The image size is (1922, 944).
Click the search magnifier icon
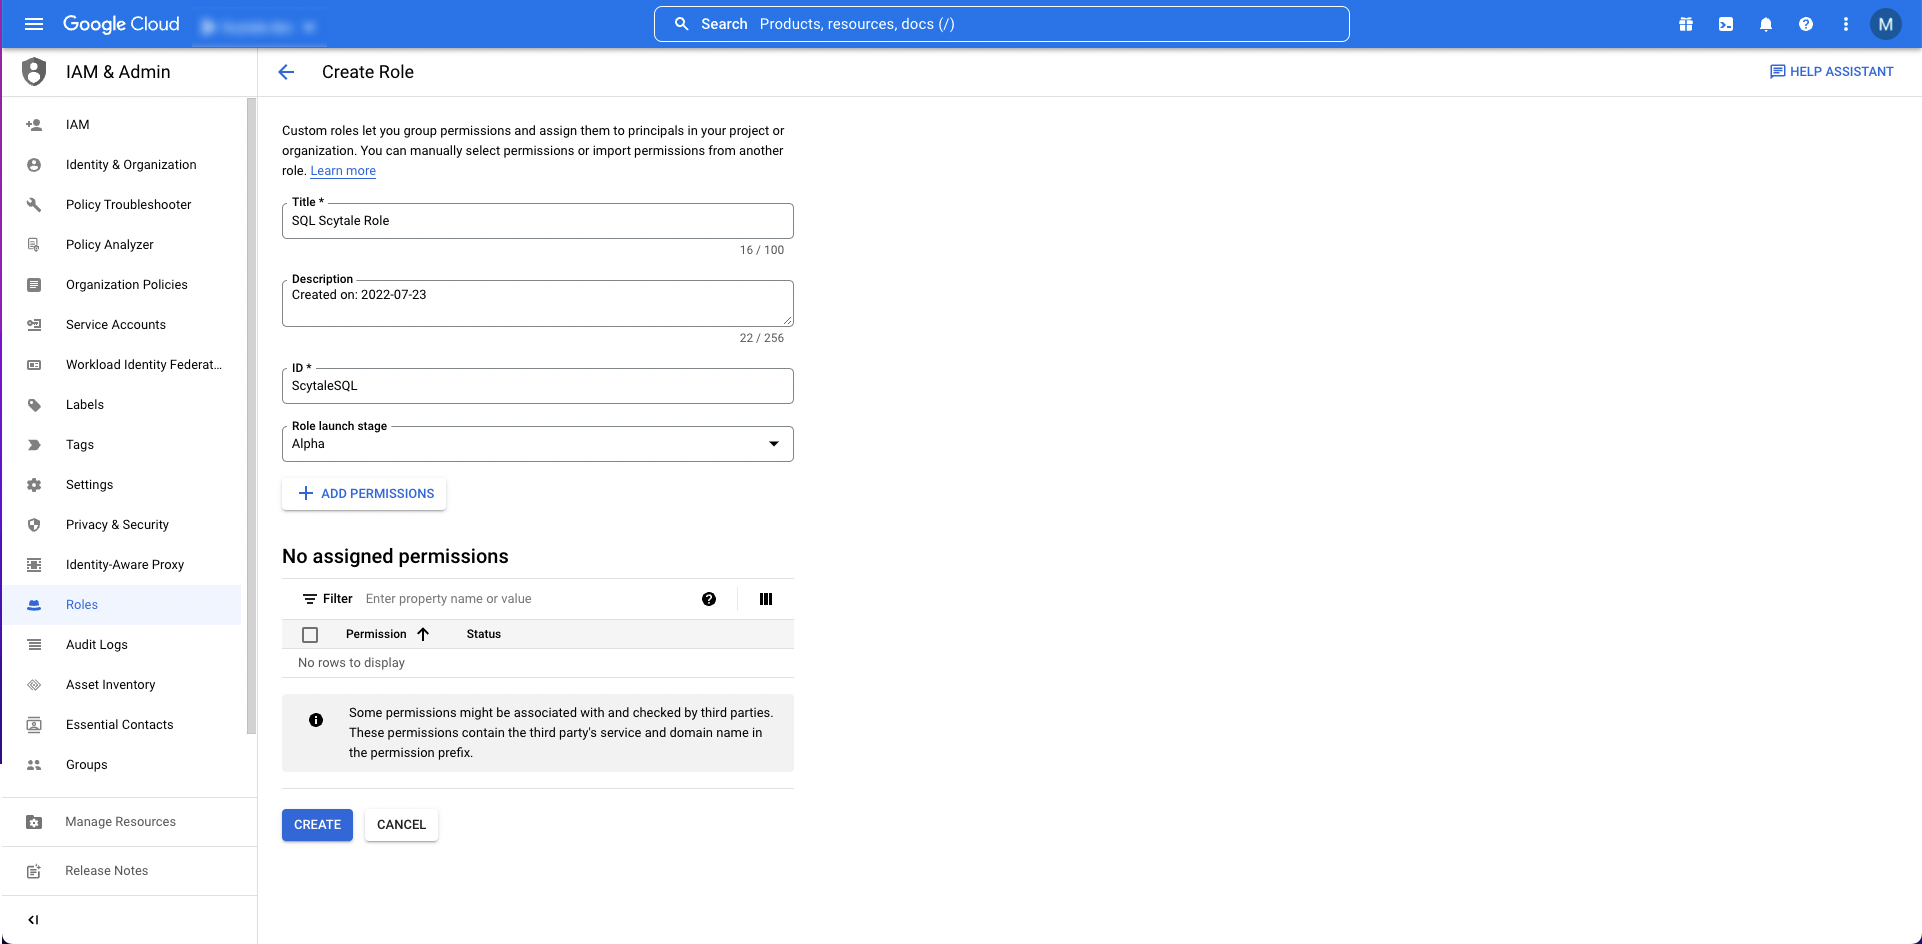tap(682, 24)
